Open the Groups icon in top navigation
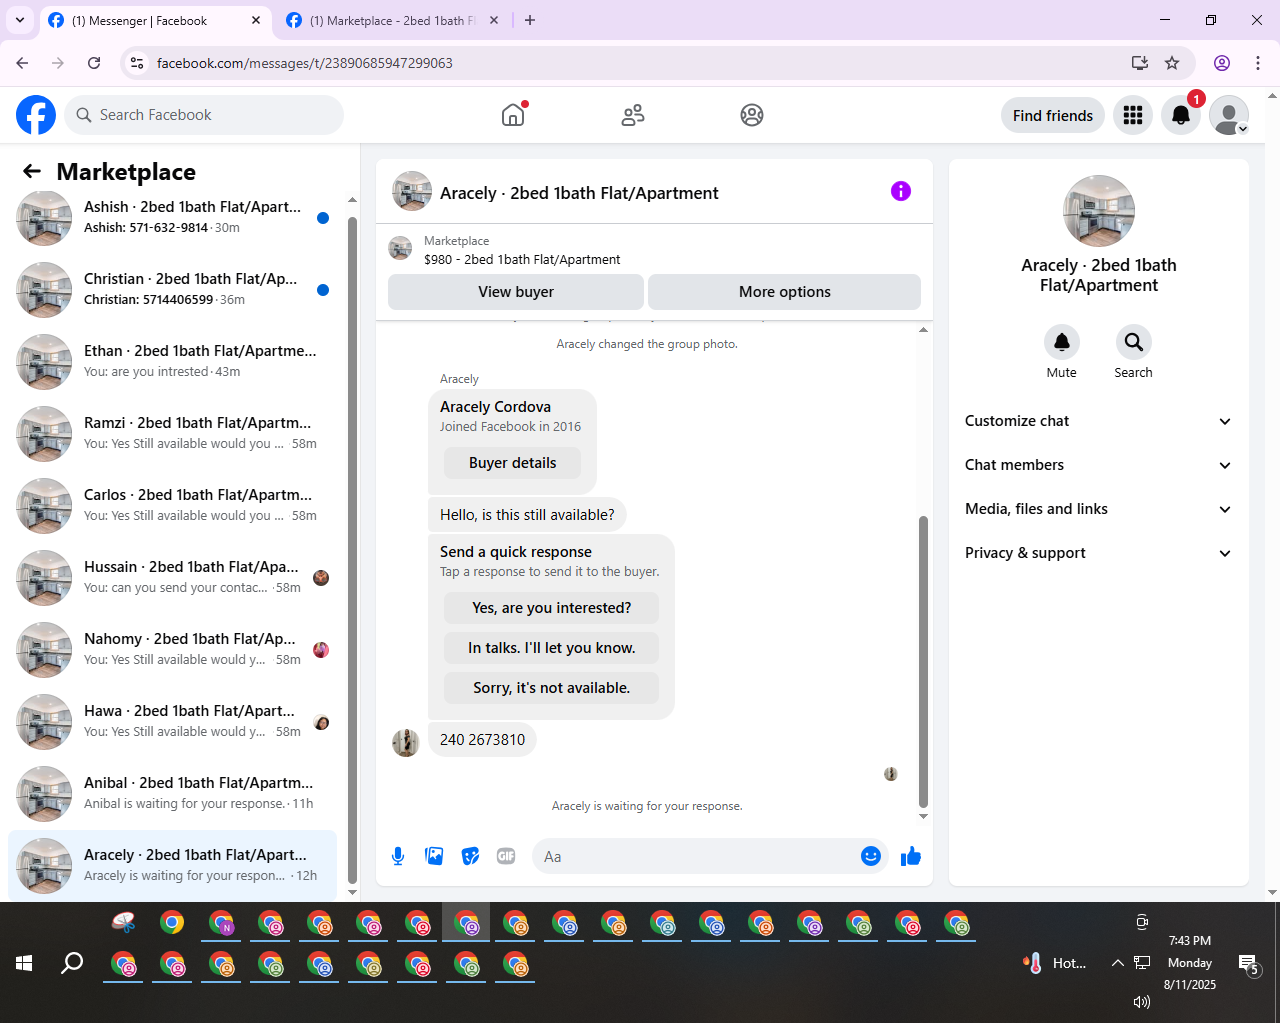The image size is (1280, 1023). coord(752,115)
